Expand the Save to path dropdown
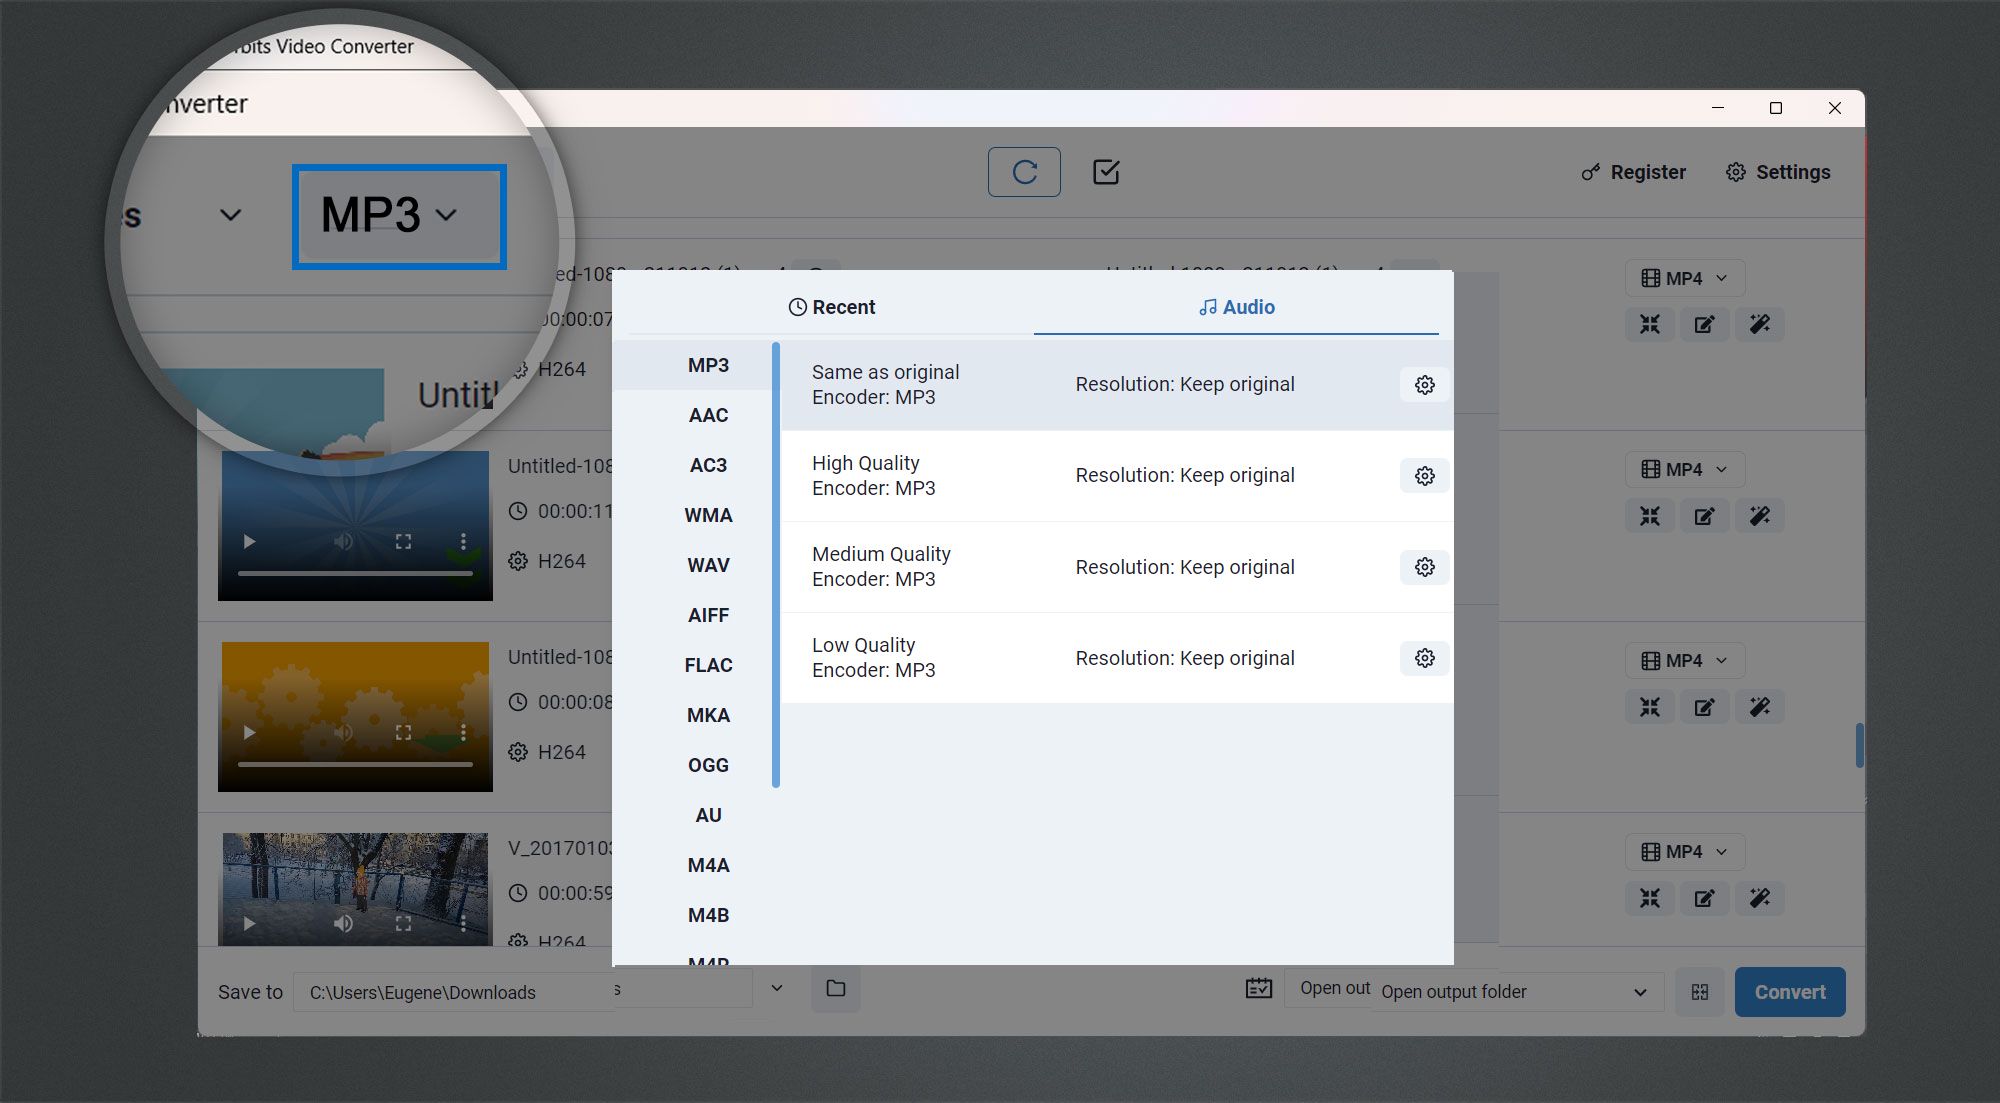 pyautogui.click(x=775, y=992)
